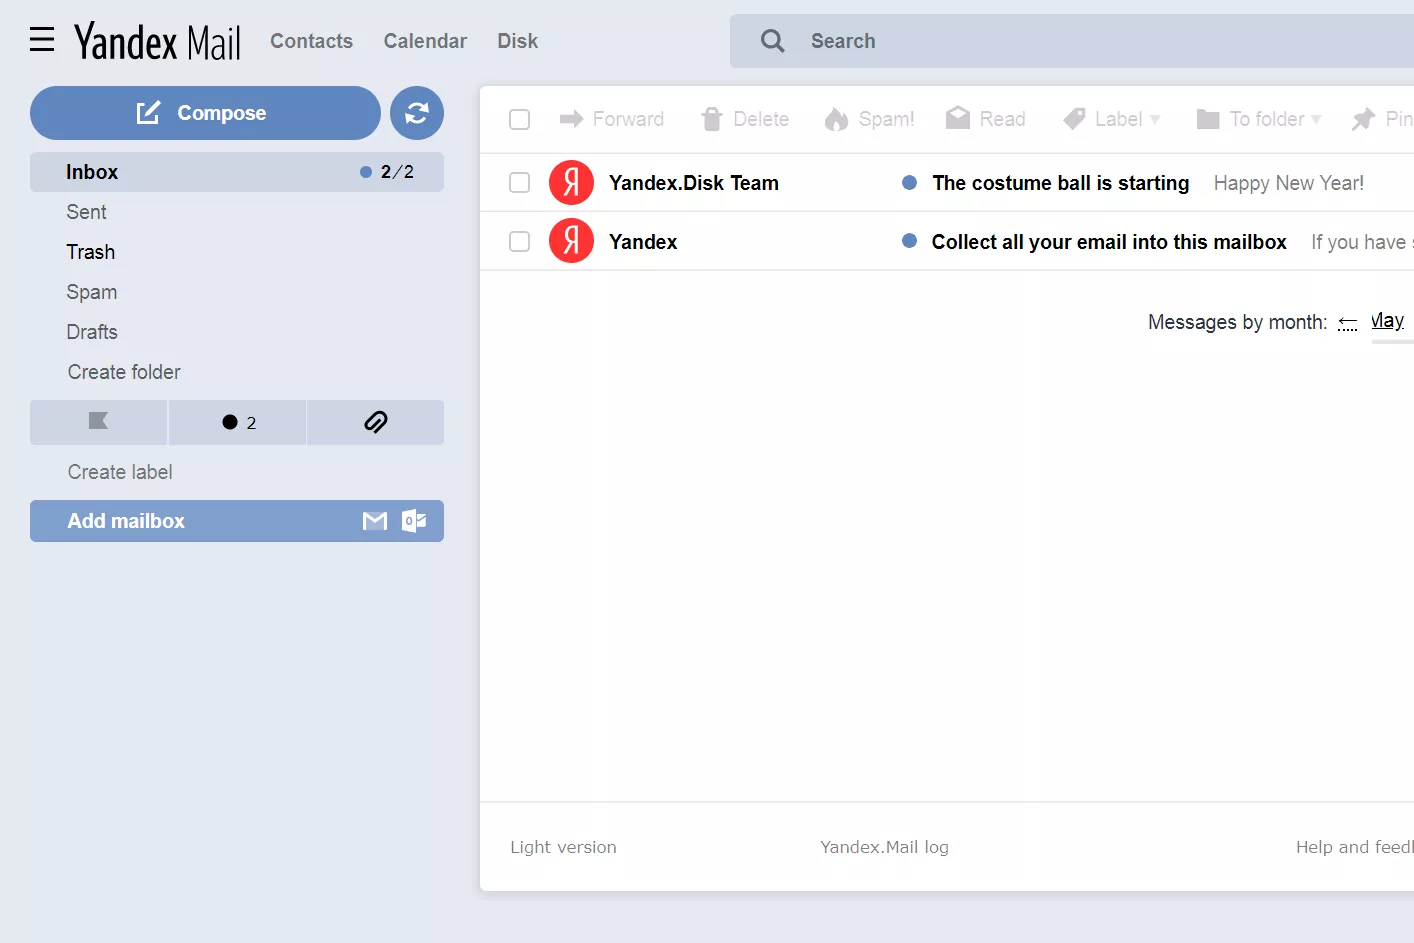Open the Contacts section
Screen dimensions: 1414x943
point(311,40)
